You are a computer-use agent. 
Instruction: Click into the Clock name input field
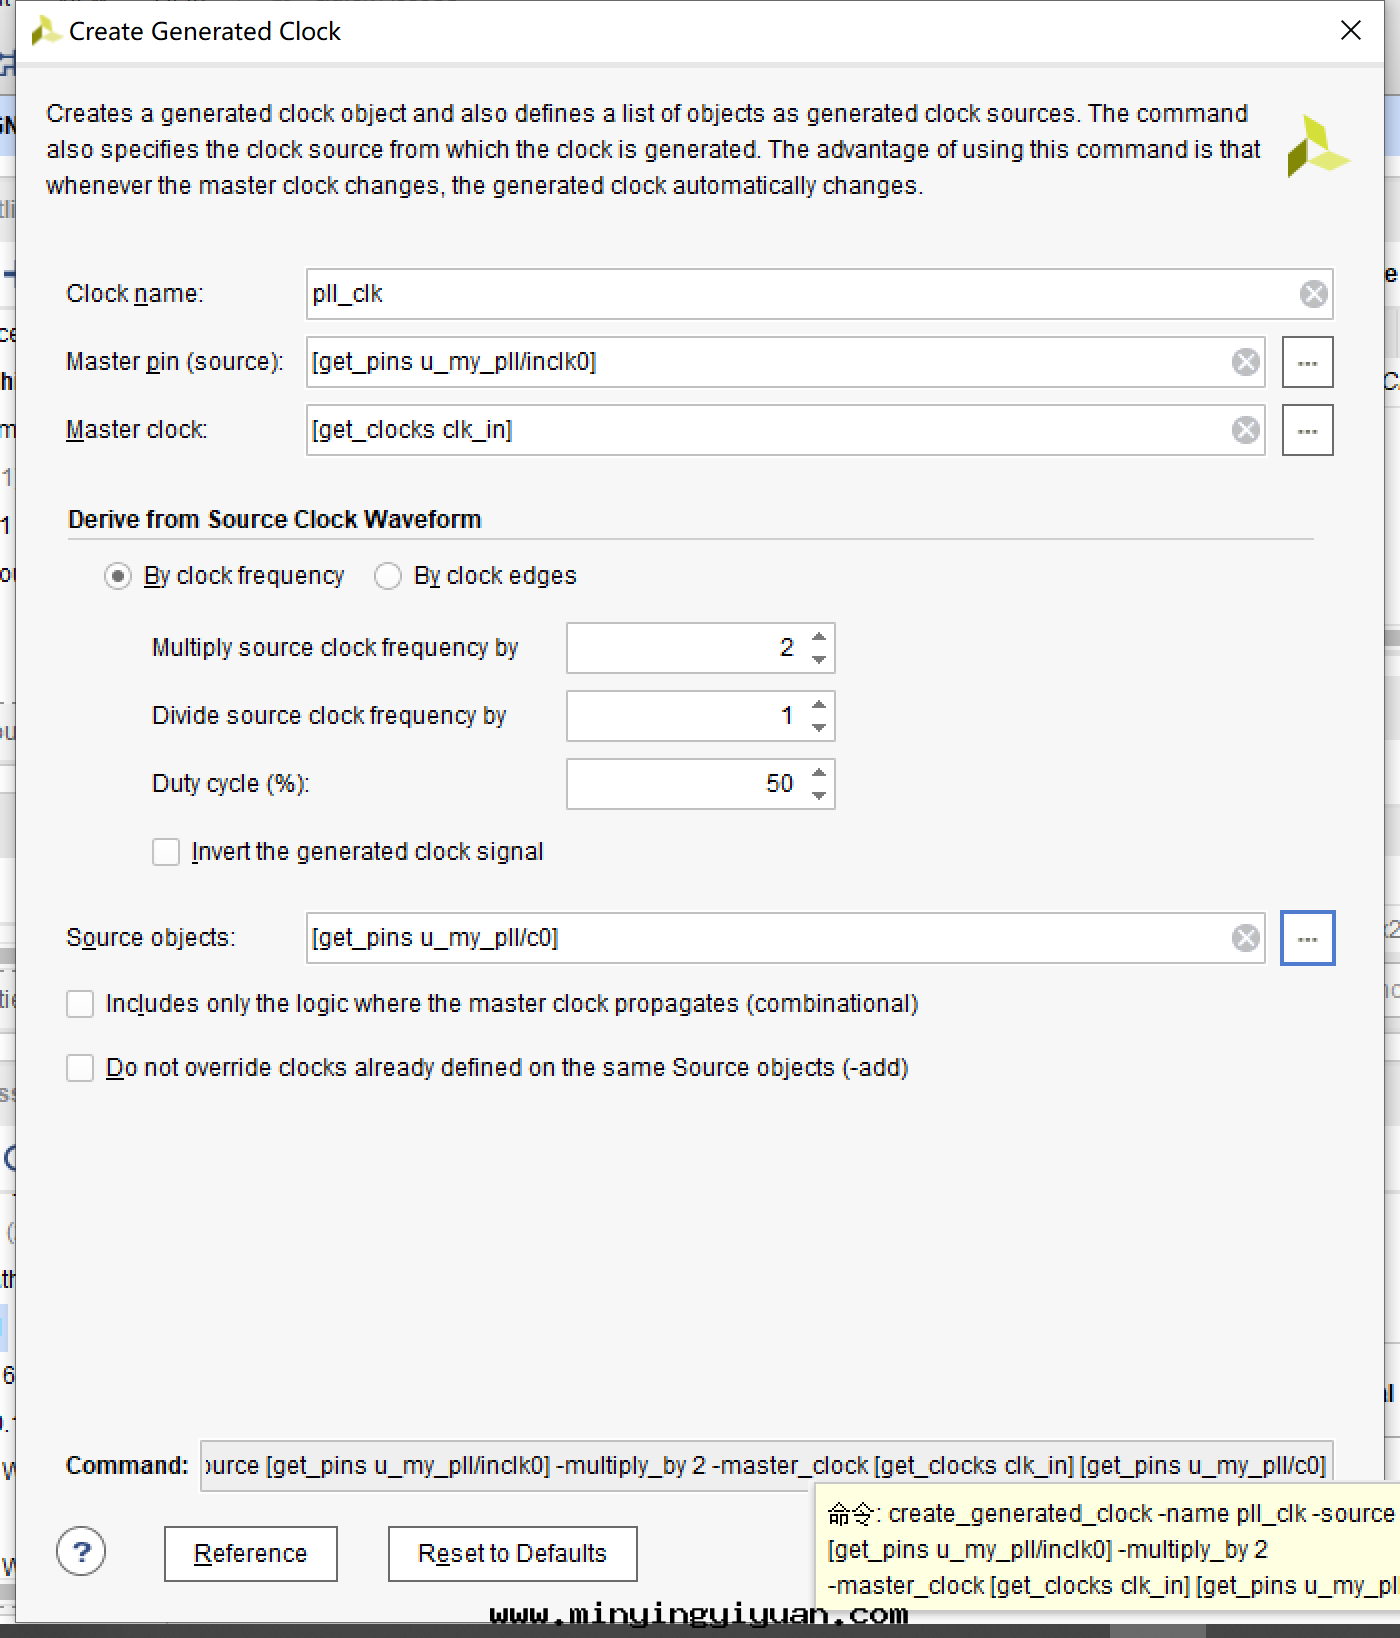tap(800, 294)
